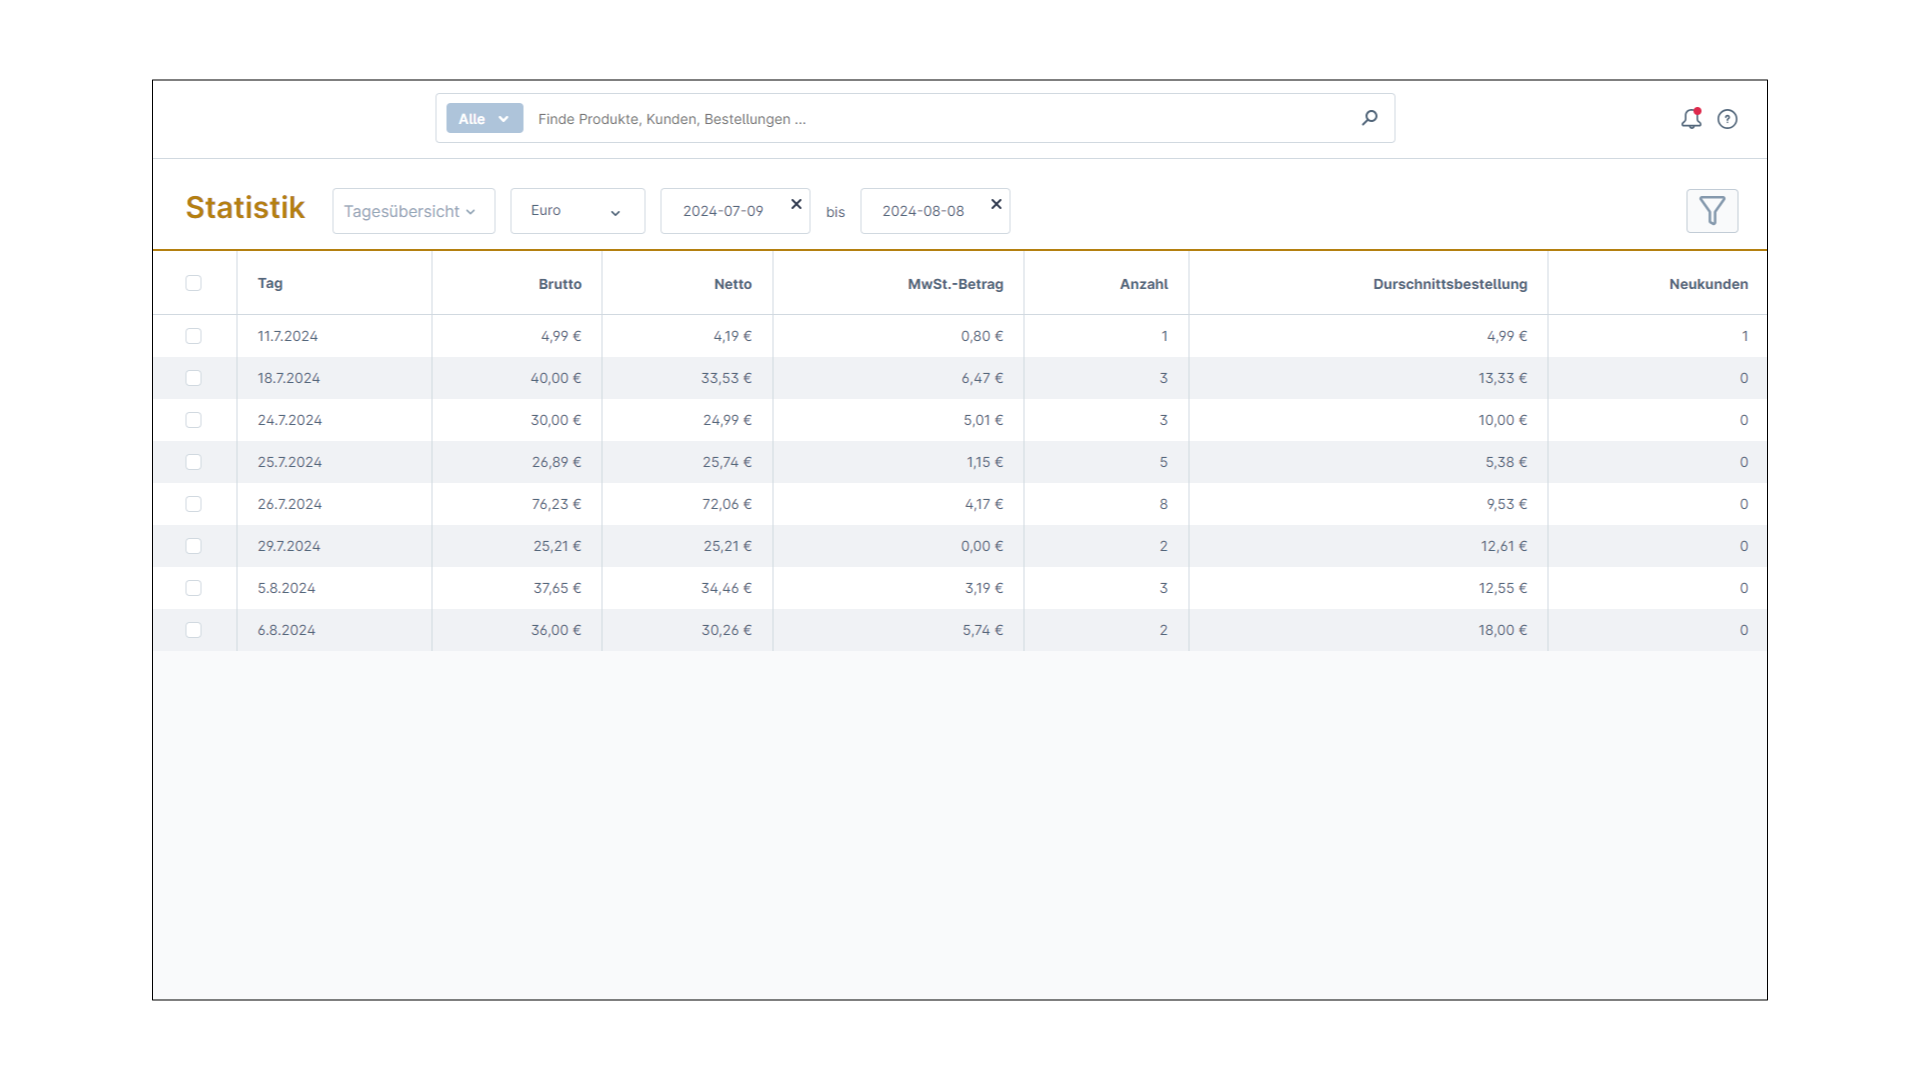Click the Brutto value 40,00 €
Image resolution: width=1920 pixels, height=1080 pixels.
click(x=556, y=378)
